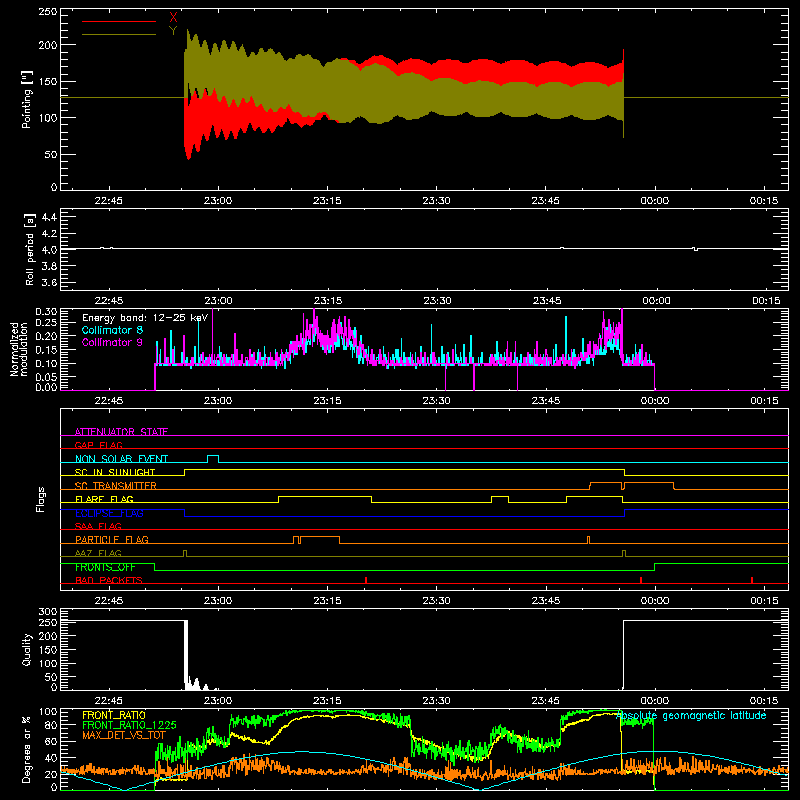The image size is (800, 800).
Task: Click the NON_SOLAR_EVENT flag label
Action: click(x=121, y=459)
